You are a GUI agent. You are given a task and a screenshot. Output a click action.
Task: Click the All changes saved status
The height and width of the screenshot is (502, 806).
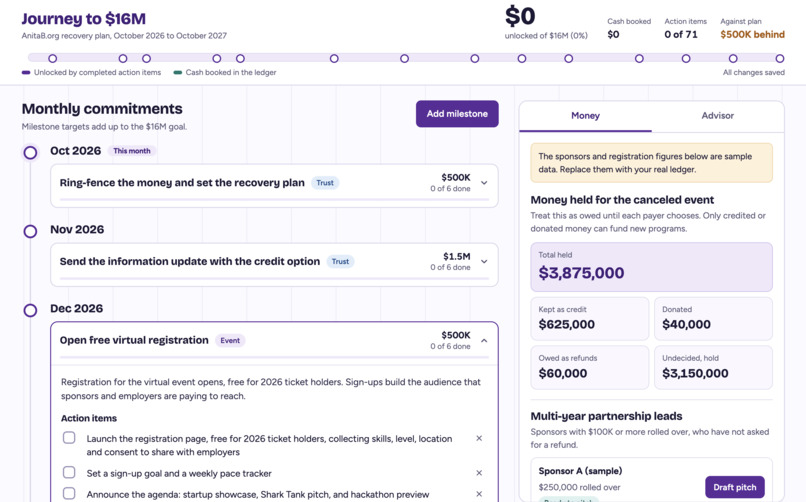coord(754,72)
